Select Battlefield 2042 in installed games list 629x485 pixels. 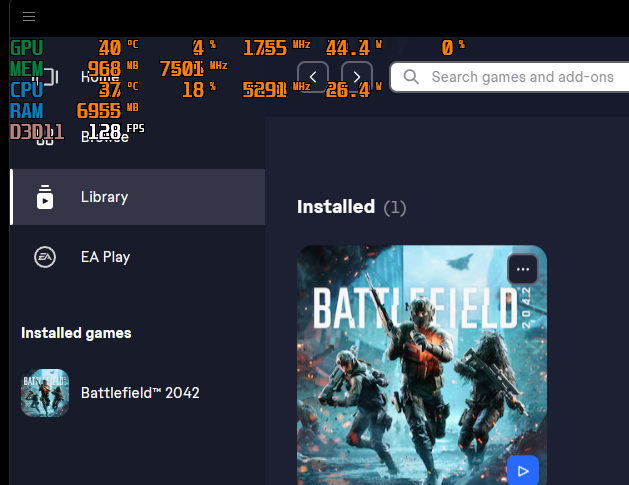[x=137, y=393]
